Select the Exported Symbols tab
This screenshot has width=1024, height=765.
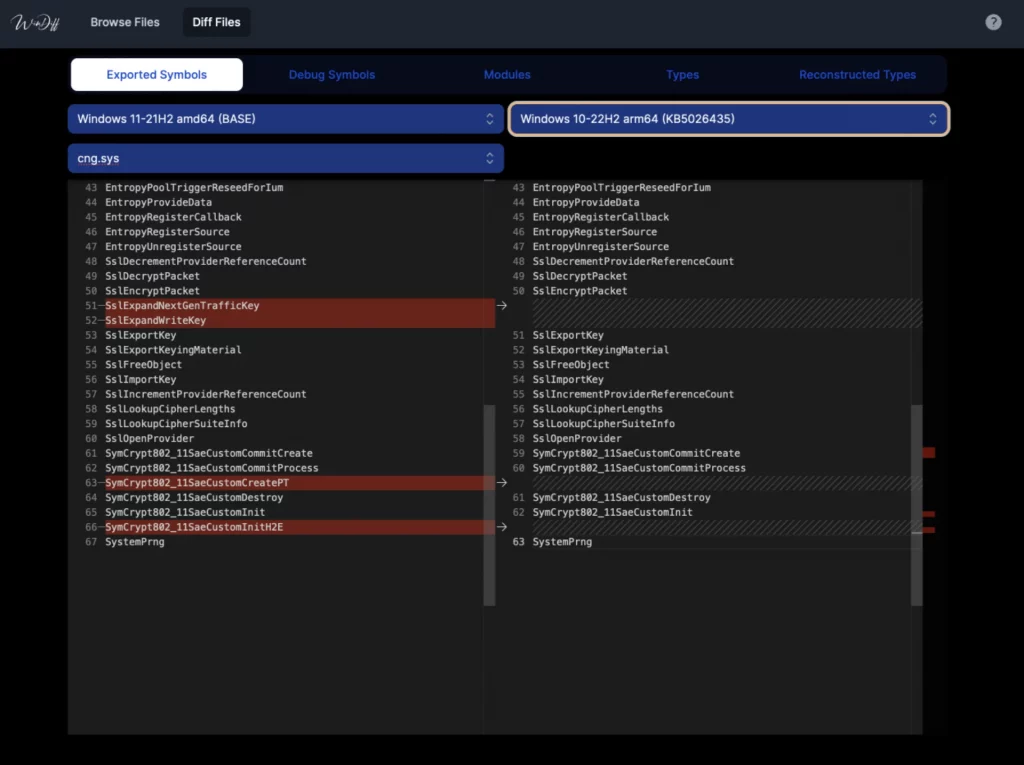pos(157,74)
